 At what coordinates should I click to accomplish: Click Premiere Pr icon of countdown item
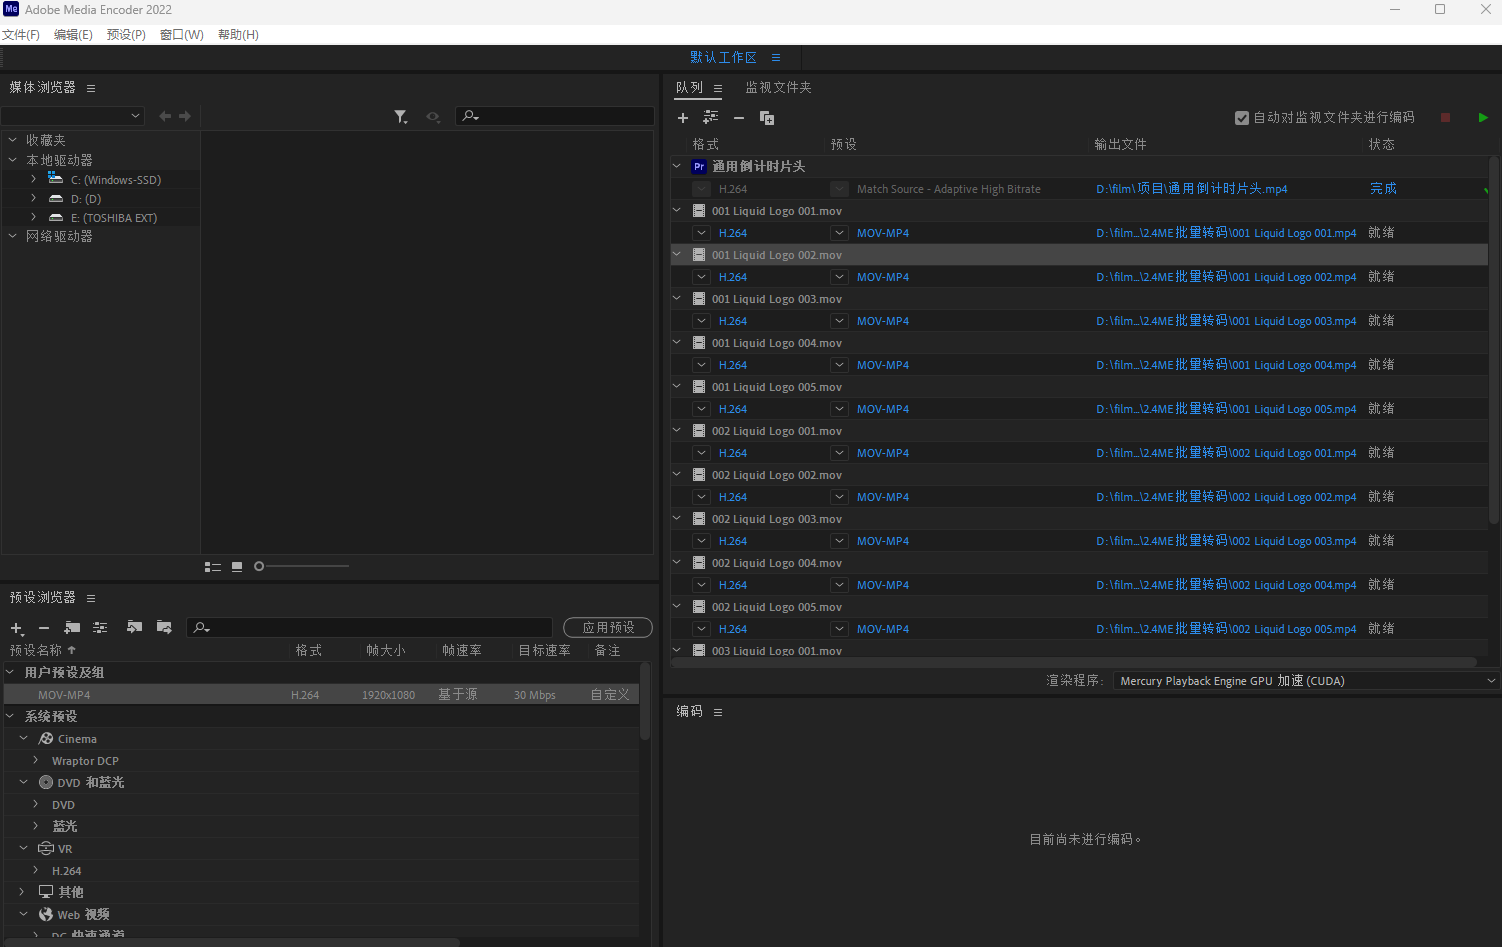point(699,167)
